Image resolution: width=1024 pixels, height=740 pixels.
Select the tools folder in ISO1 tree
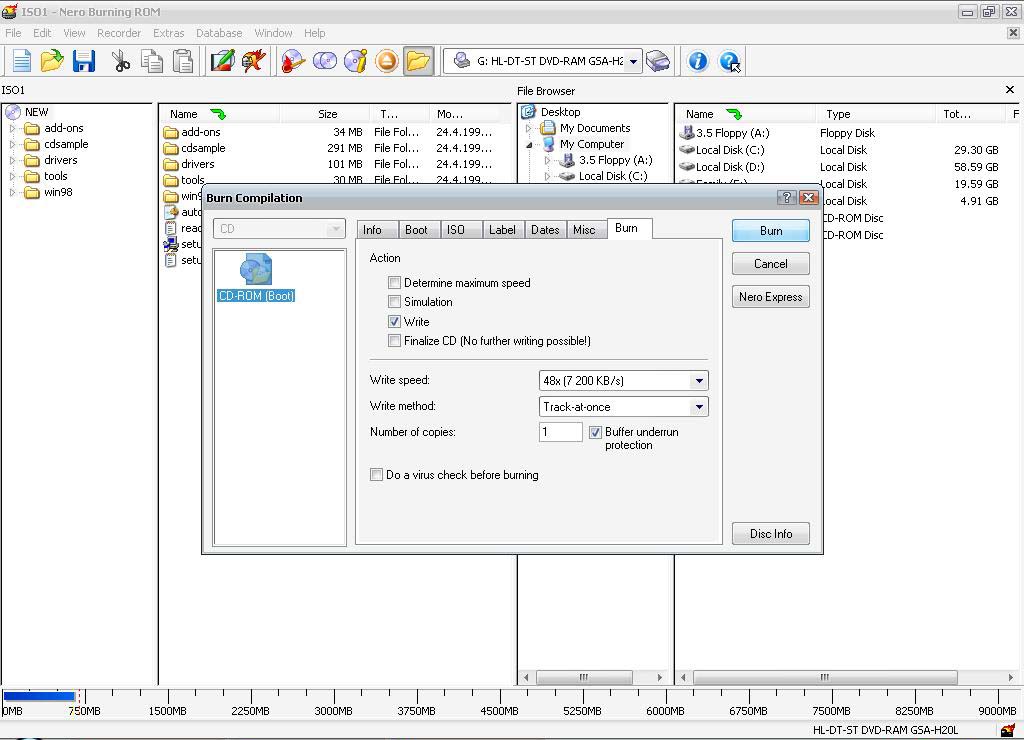coord(56,176)
